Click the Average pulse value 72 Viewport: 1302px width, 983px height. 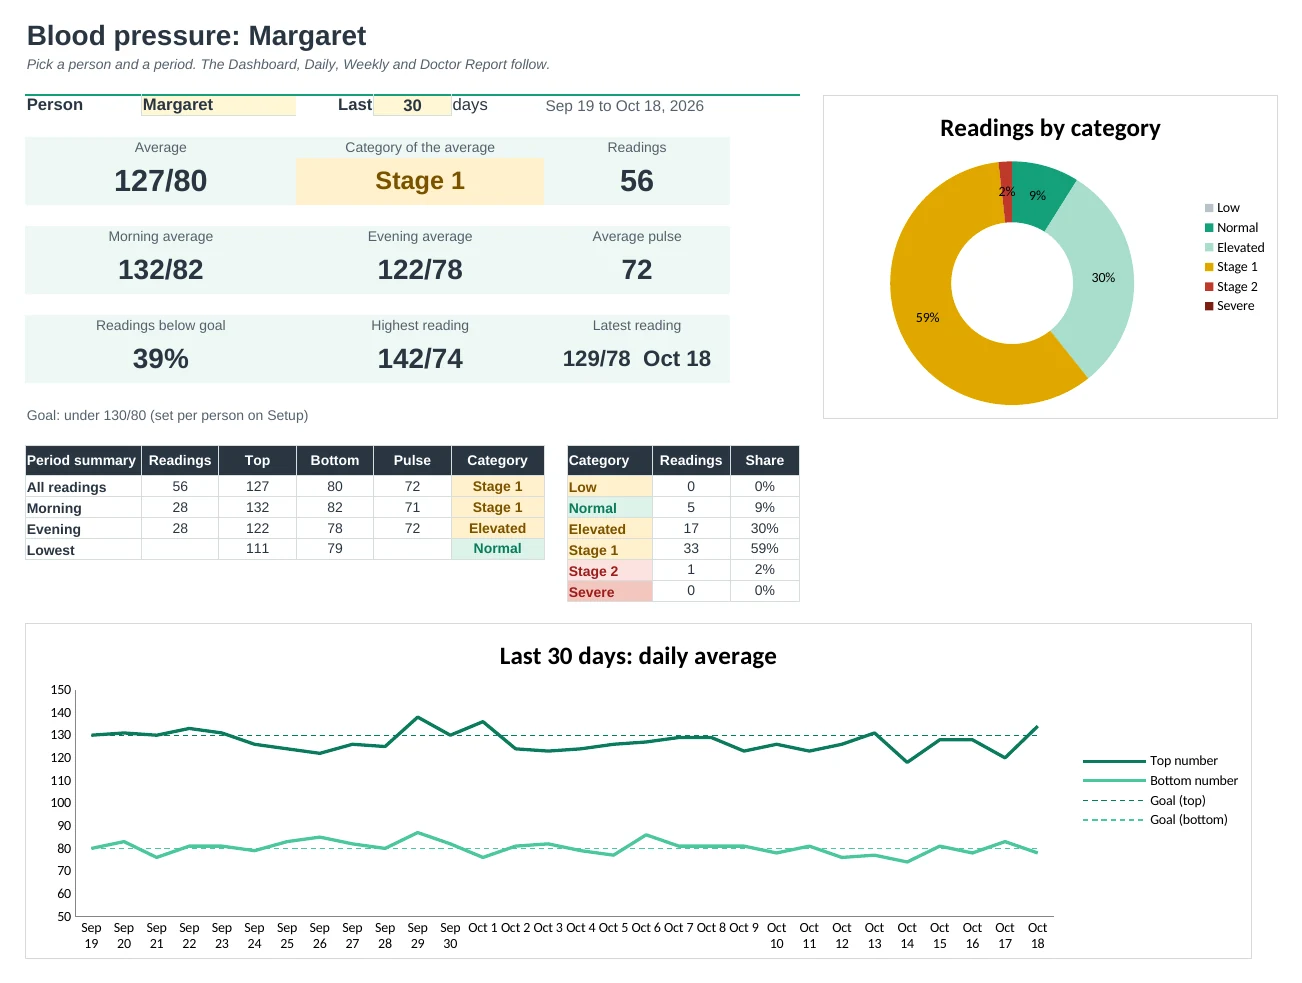click(x=637, y=270)
